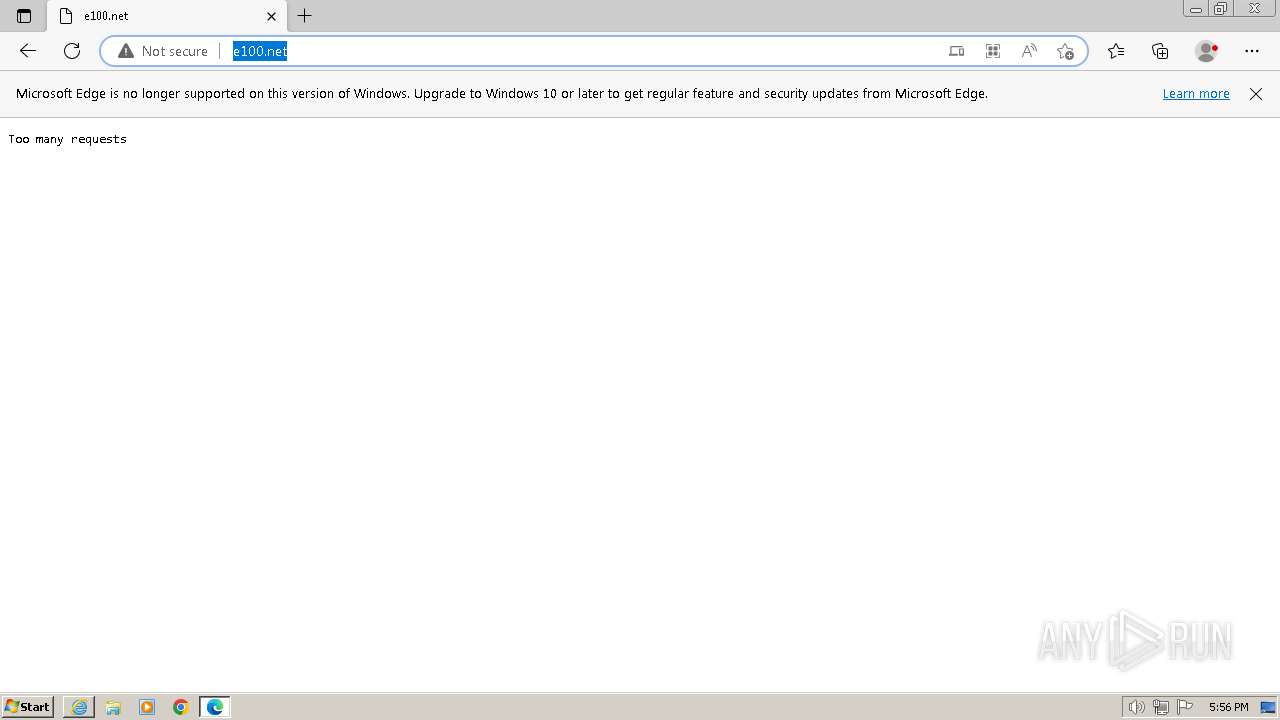Open the Windows Start menu

click(x=28, y=707)
